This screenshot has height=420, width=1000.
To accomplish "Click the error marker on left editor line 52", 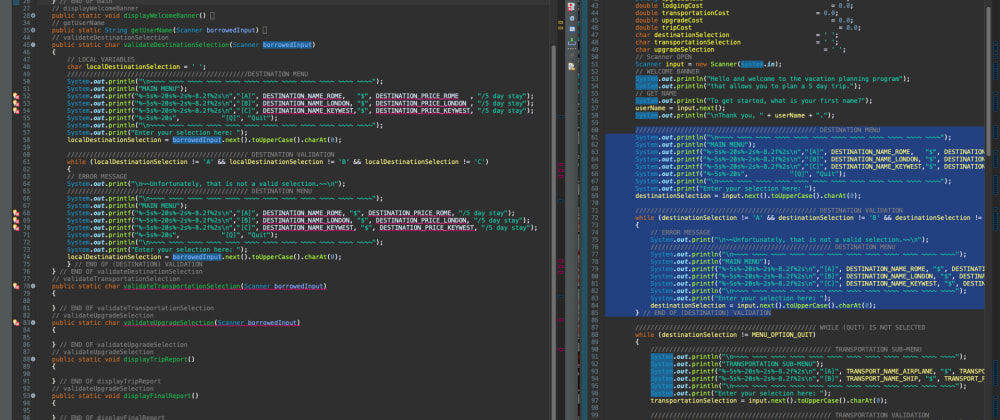I will coord(16,96).
